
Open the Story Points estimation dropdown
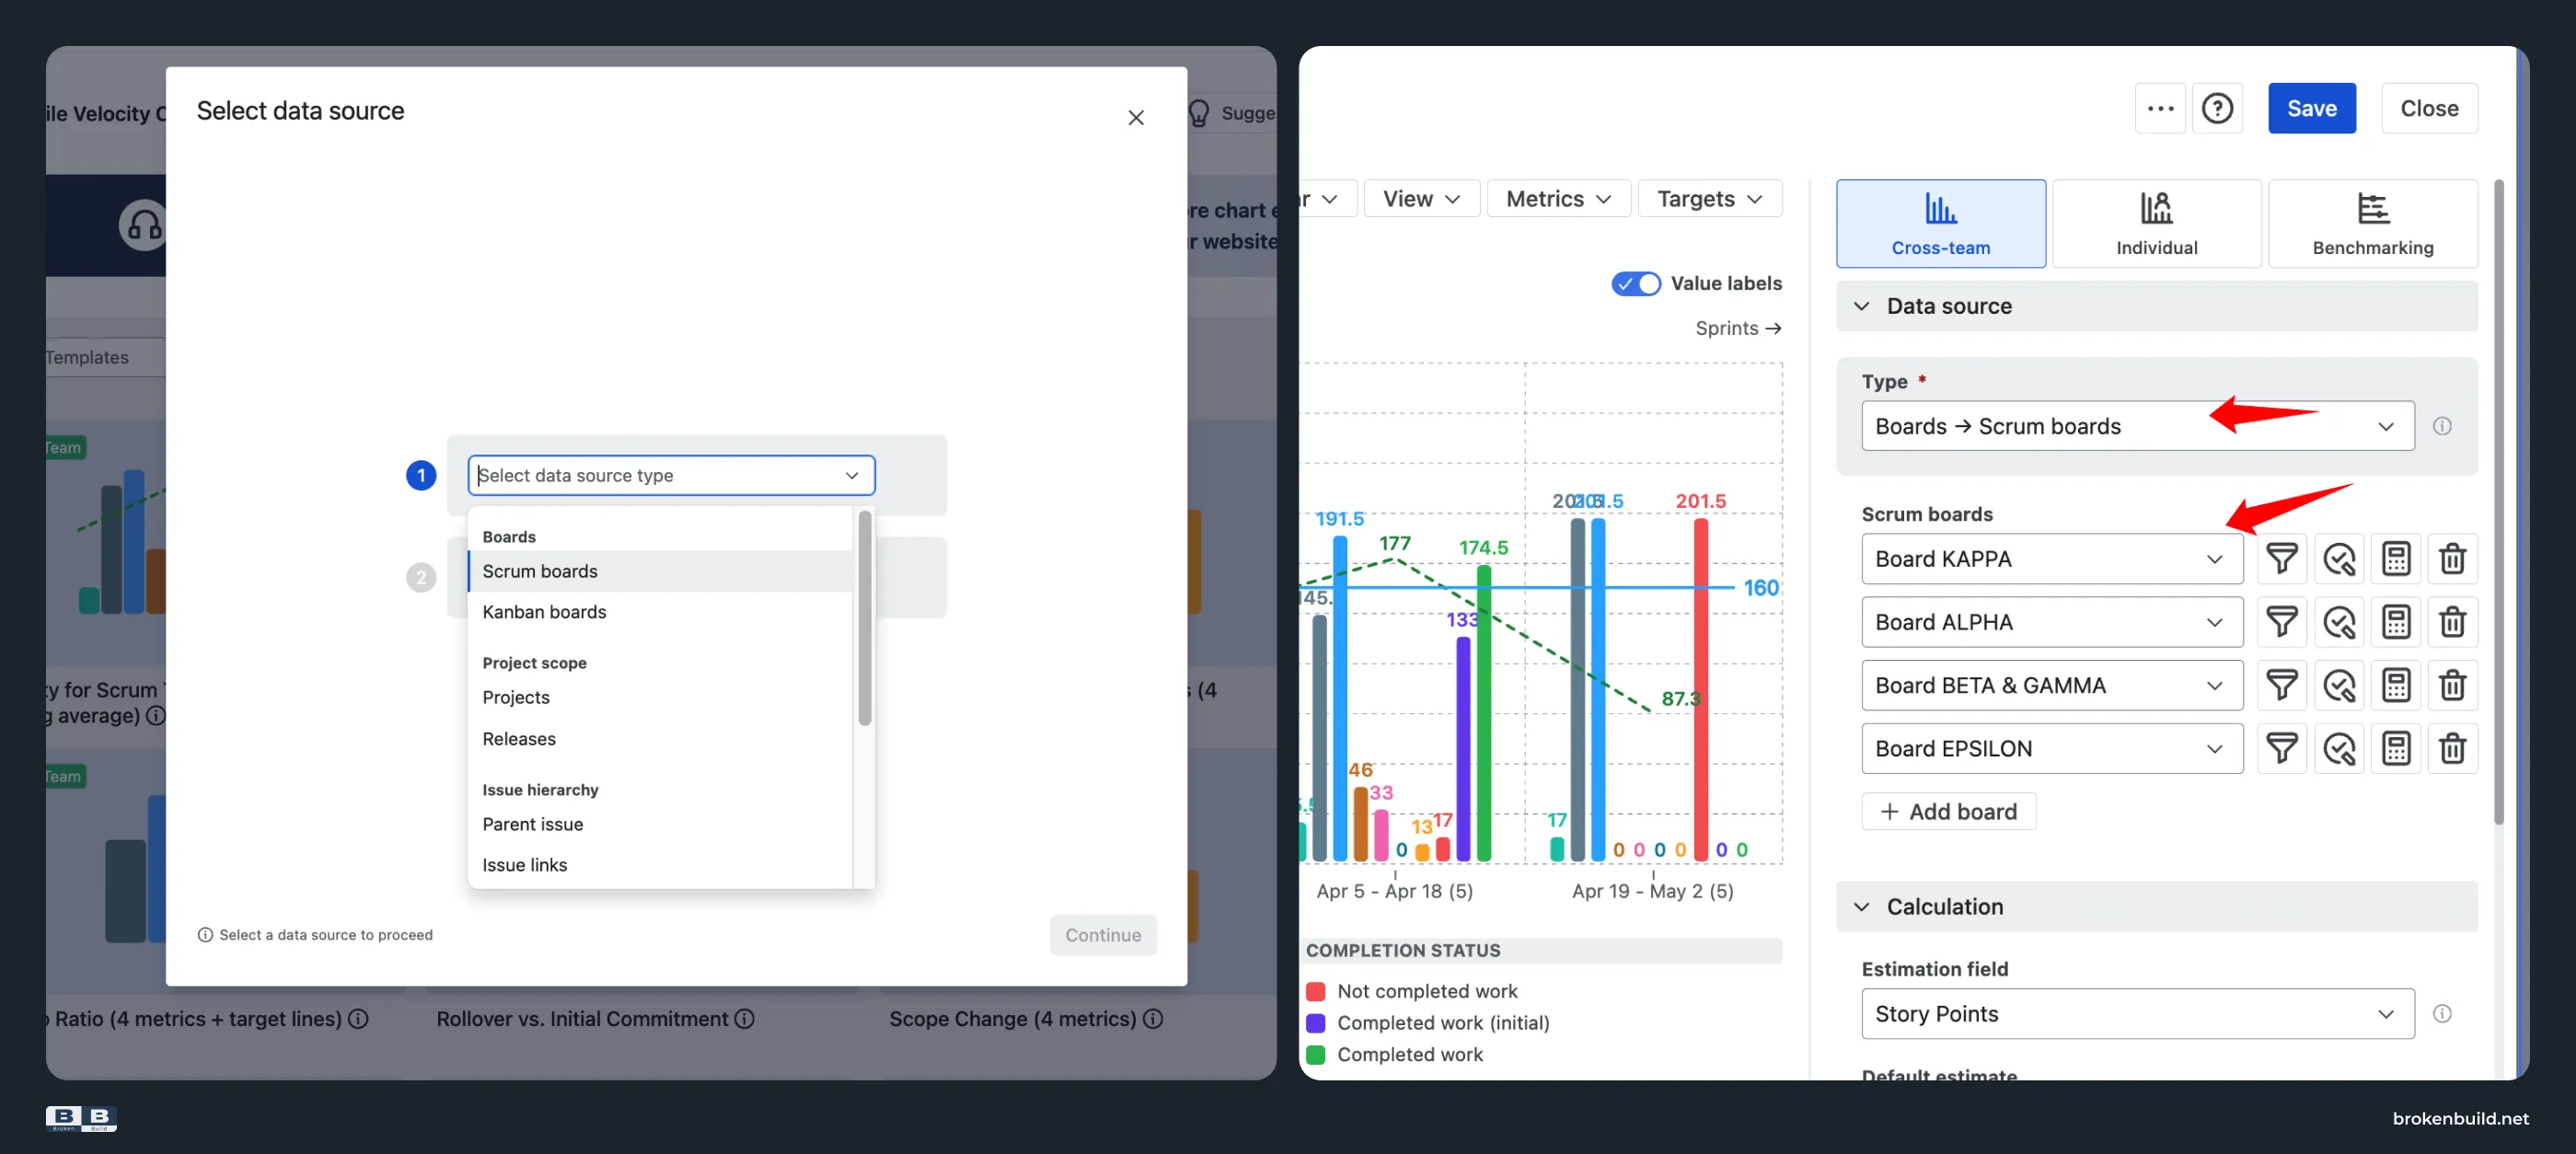click(2138, 1014)
